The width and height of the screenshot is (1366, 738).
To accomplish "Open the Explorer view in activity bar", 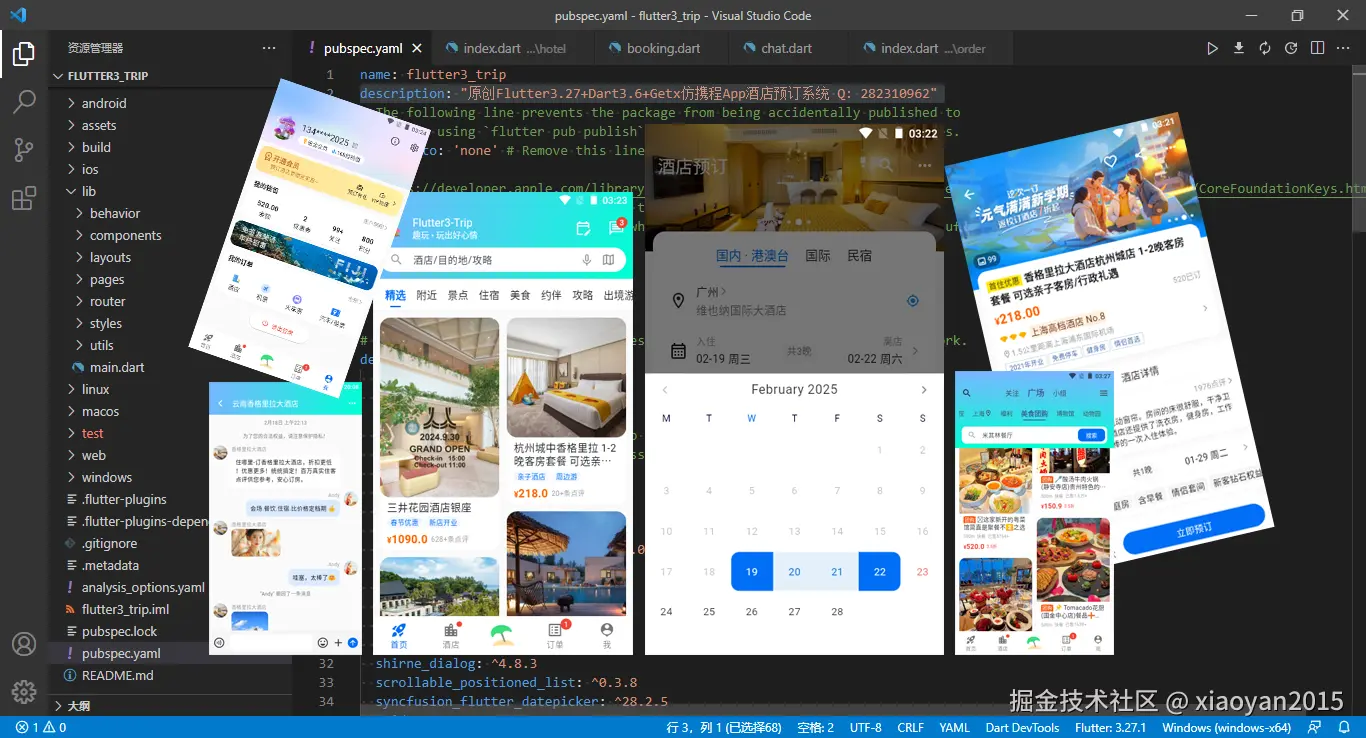I will point(24,54).
